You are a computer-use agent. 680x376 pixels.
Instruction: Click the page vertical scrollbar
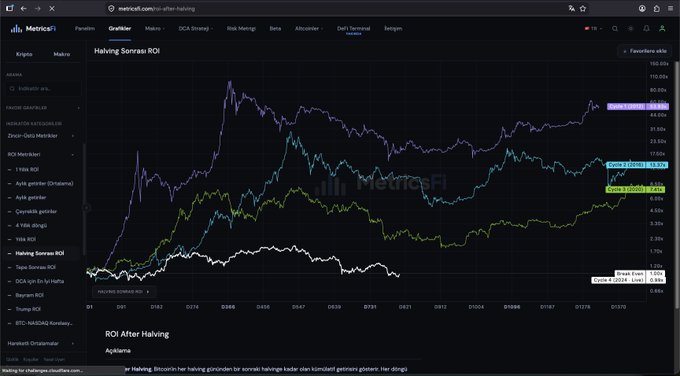[x=677, y=184]
